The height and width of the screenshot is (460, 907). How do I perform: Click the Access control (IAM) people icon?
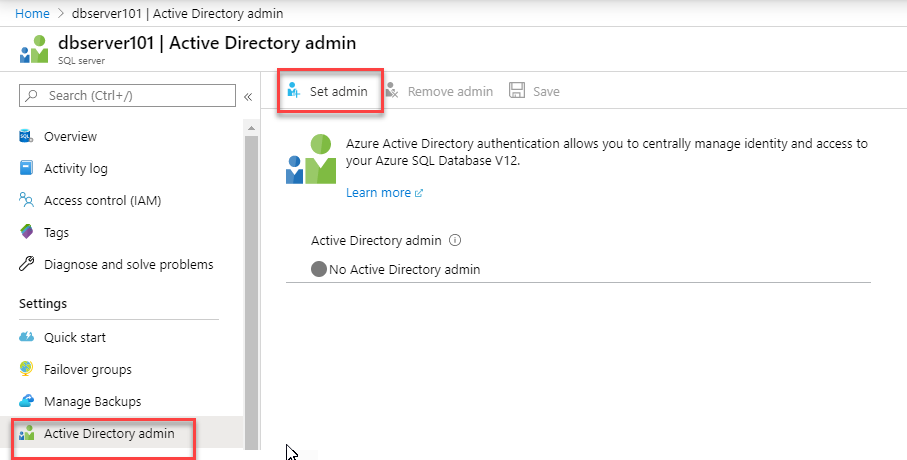[x=27, y=200]
